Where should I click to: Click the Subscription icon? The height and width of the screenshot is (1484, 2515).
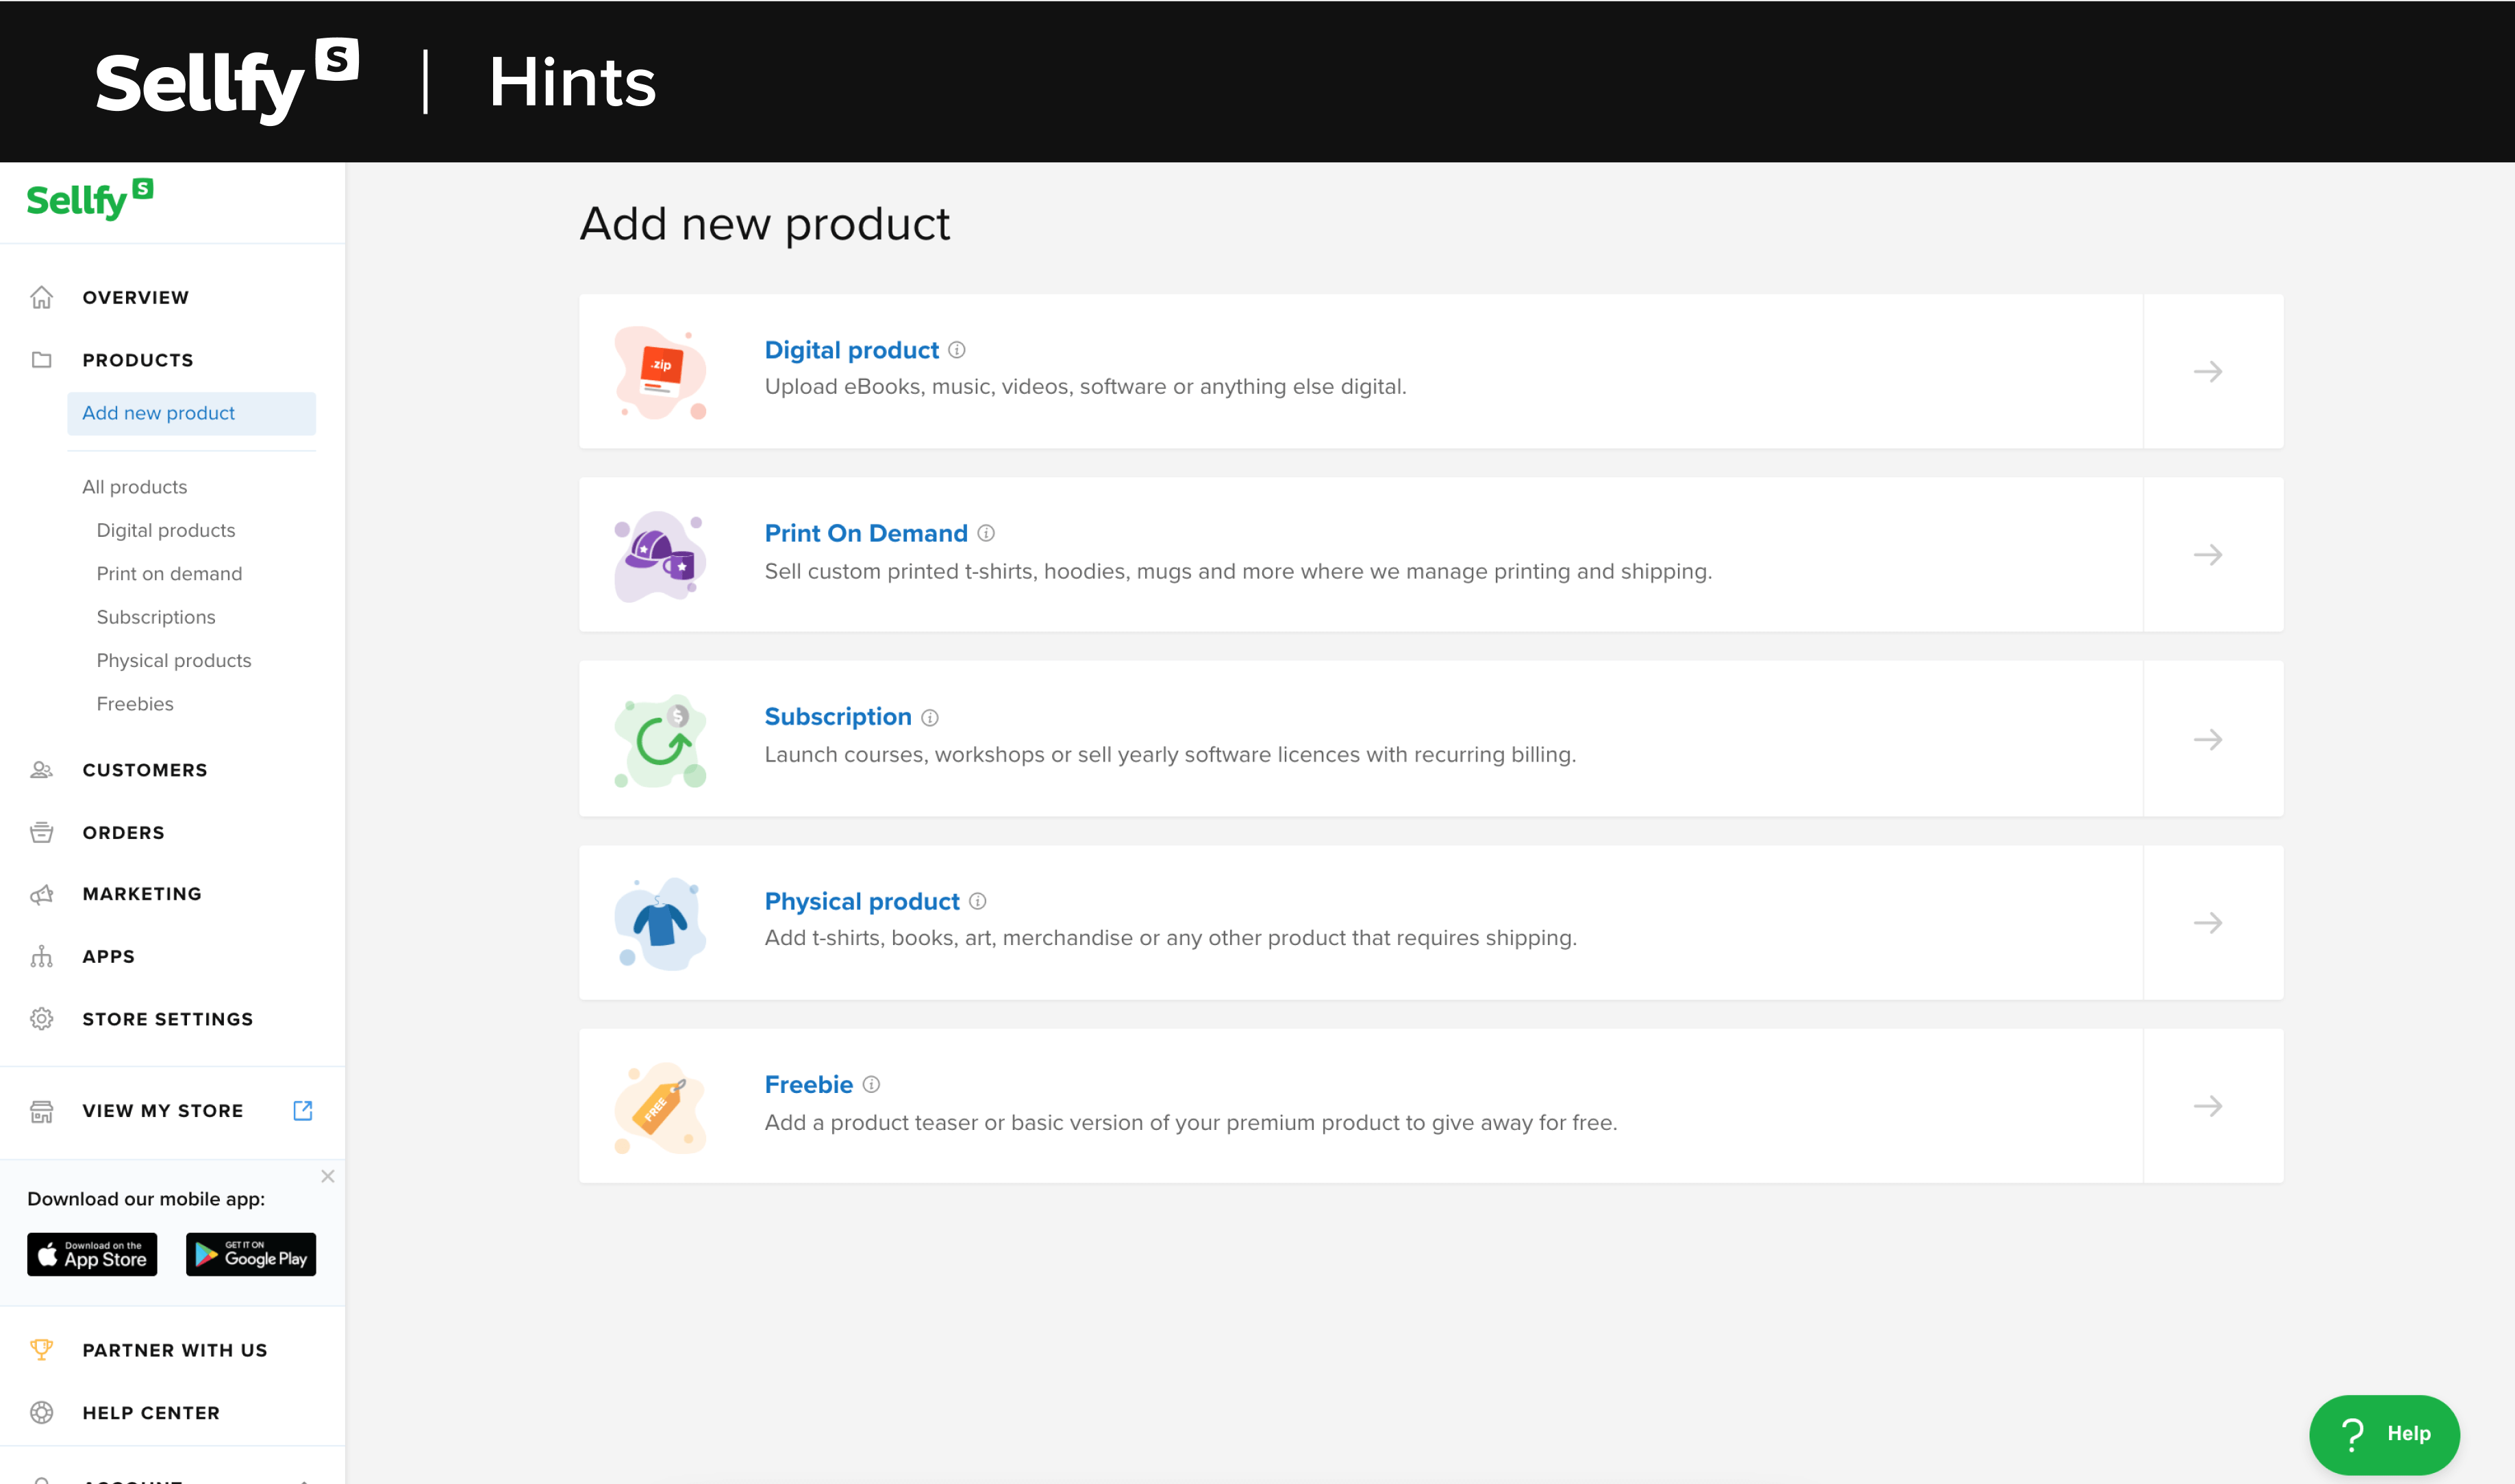pos(662,738)
